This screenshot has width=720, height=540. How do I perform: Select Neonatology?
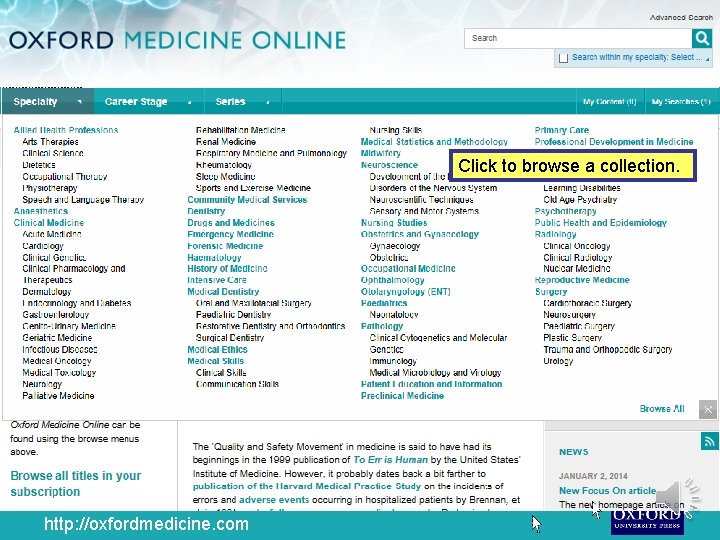[394, 315]
